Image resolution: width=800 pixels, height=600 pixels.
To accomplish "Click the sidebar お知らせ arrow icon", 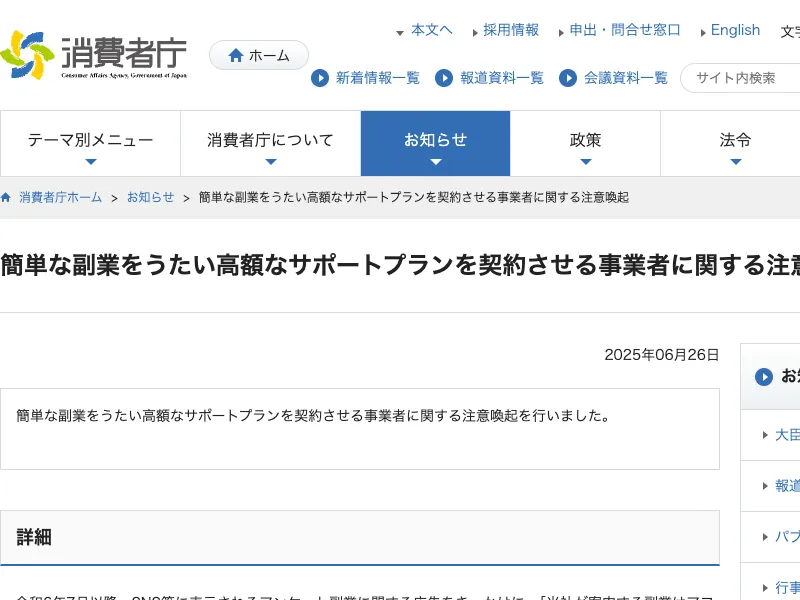I will (x=764, y=377).
